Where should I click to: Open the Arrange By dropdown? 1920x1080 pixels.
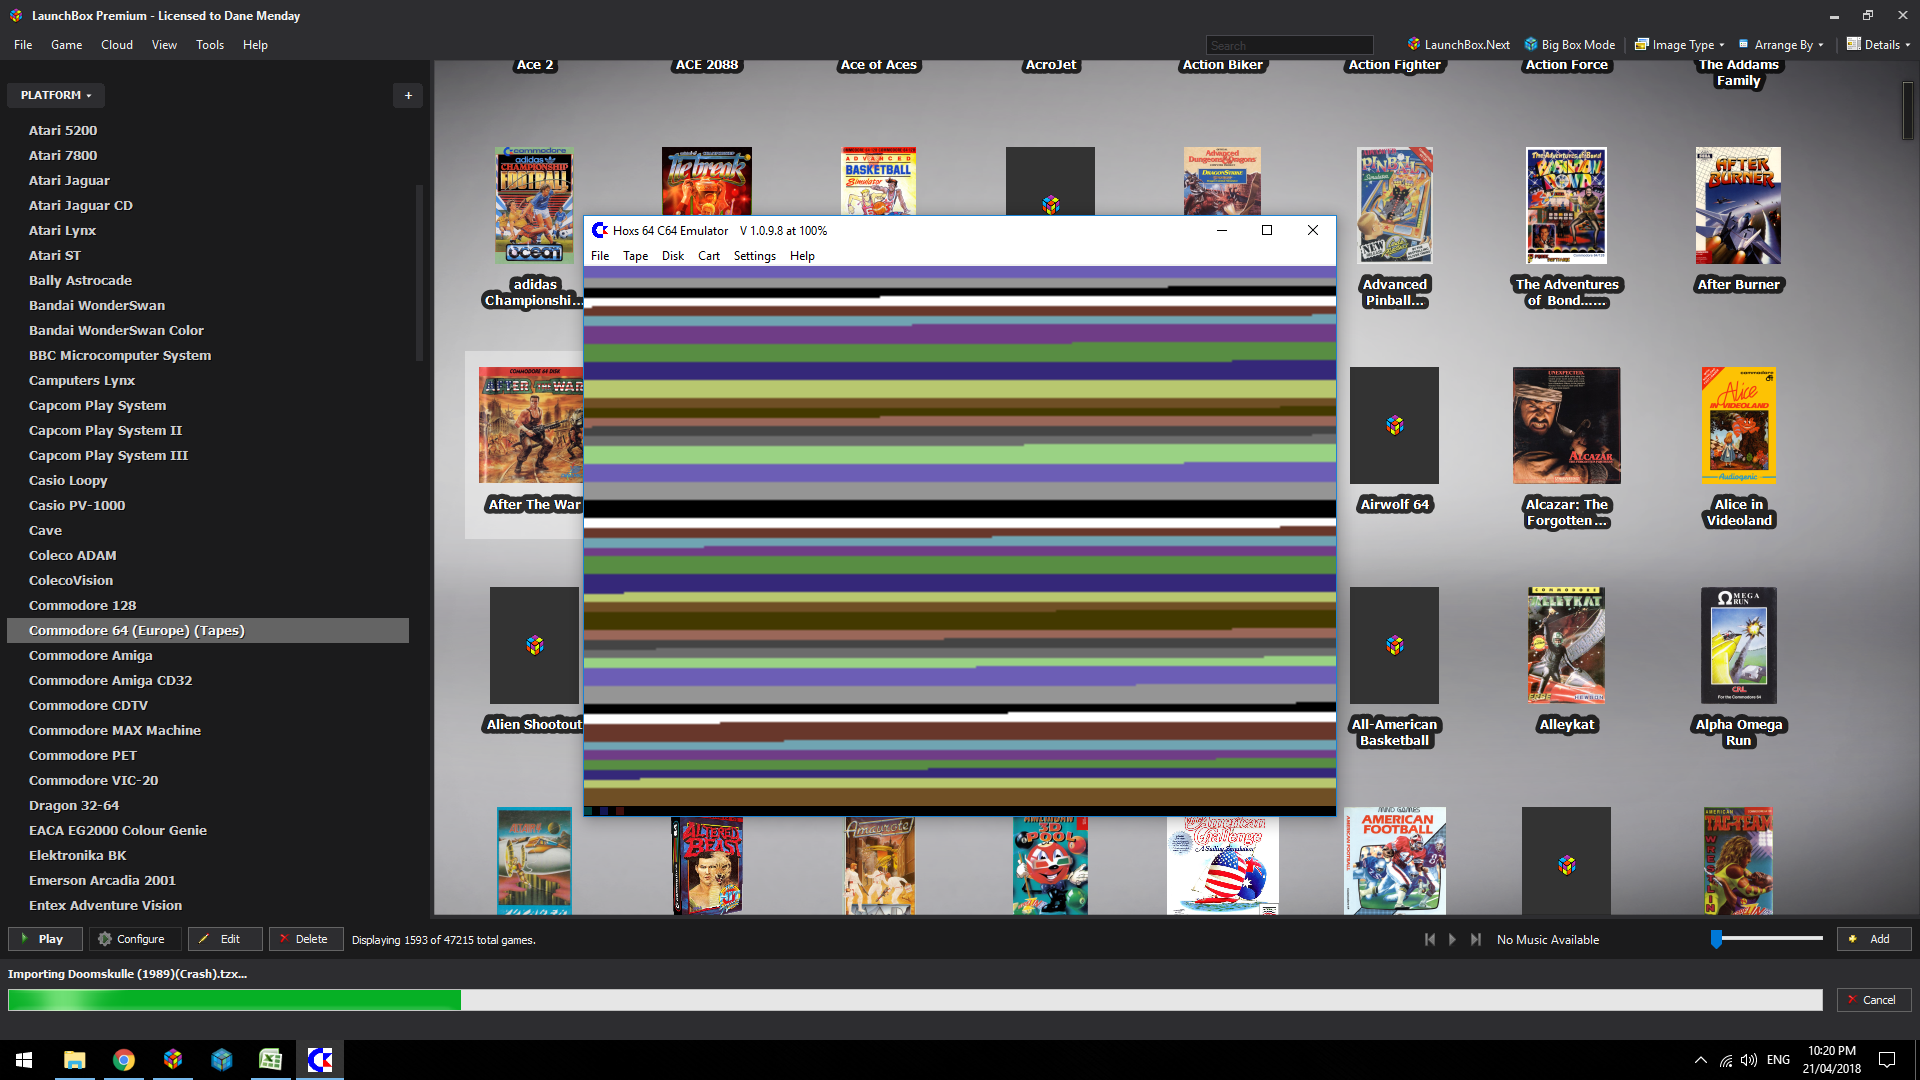point(1781,45)
